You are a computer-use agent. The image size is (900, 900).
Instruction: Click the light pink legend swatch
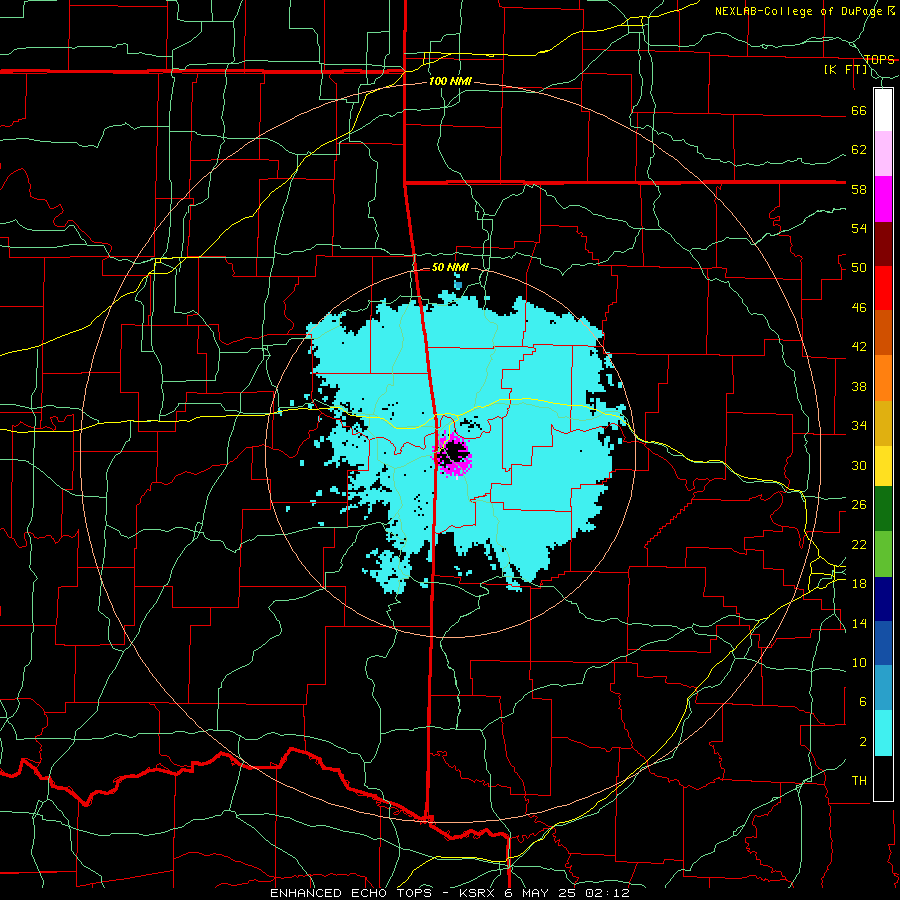click(x=883, y=154)
